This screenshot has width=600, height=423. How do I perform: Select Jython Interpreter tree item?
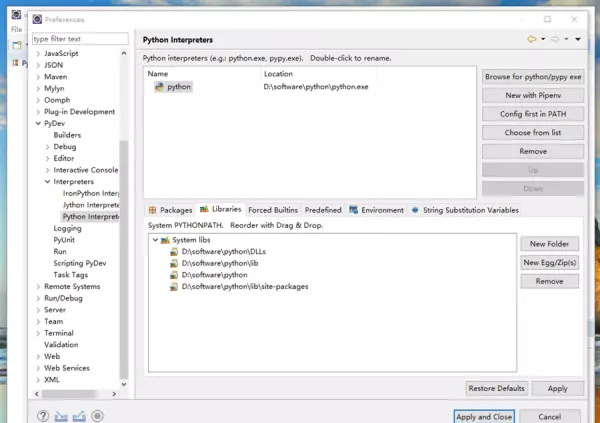(91, 205)
